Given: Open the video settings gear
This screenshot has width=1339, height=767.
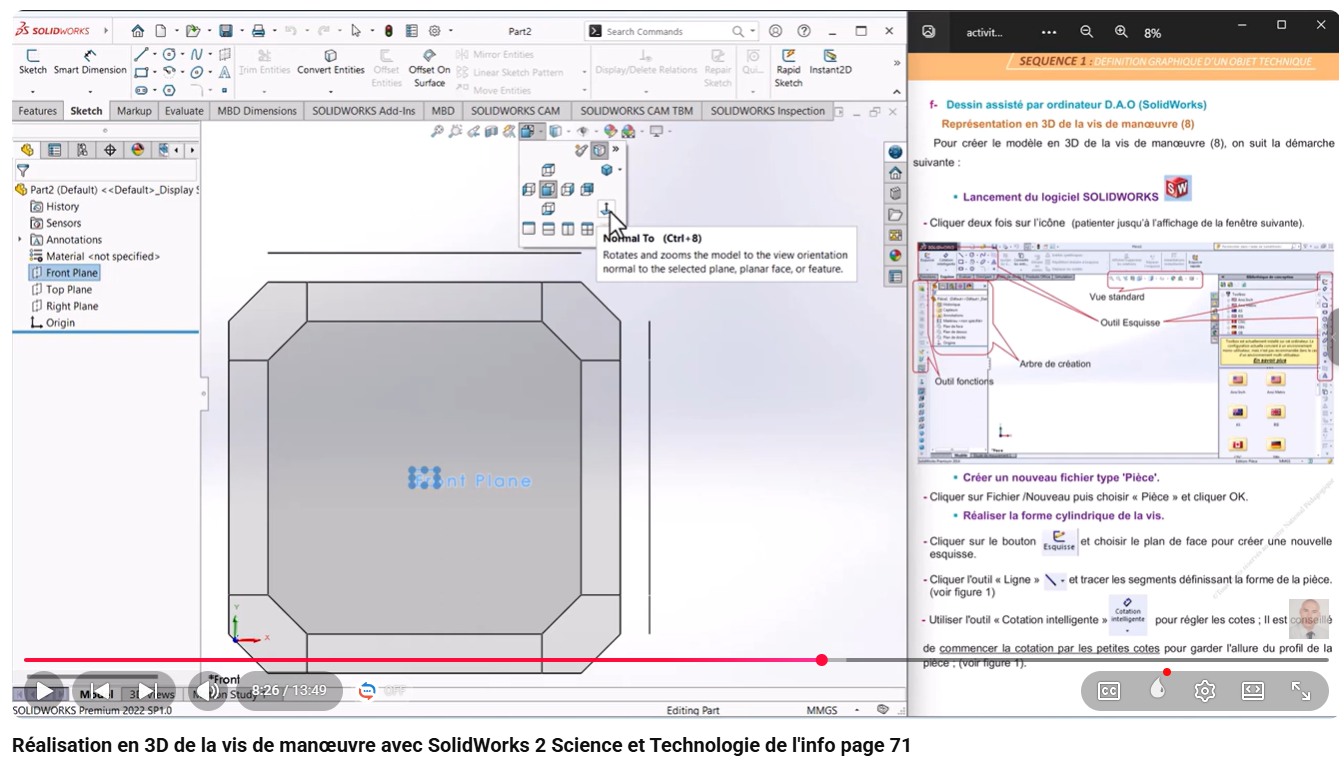Looking at the screenshot, I should tap(1205, 691).
